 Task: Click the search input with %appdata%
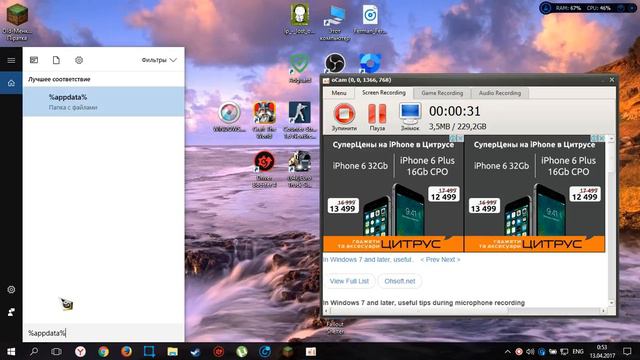[x=104, y=333]
